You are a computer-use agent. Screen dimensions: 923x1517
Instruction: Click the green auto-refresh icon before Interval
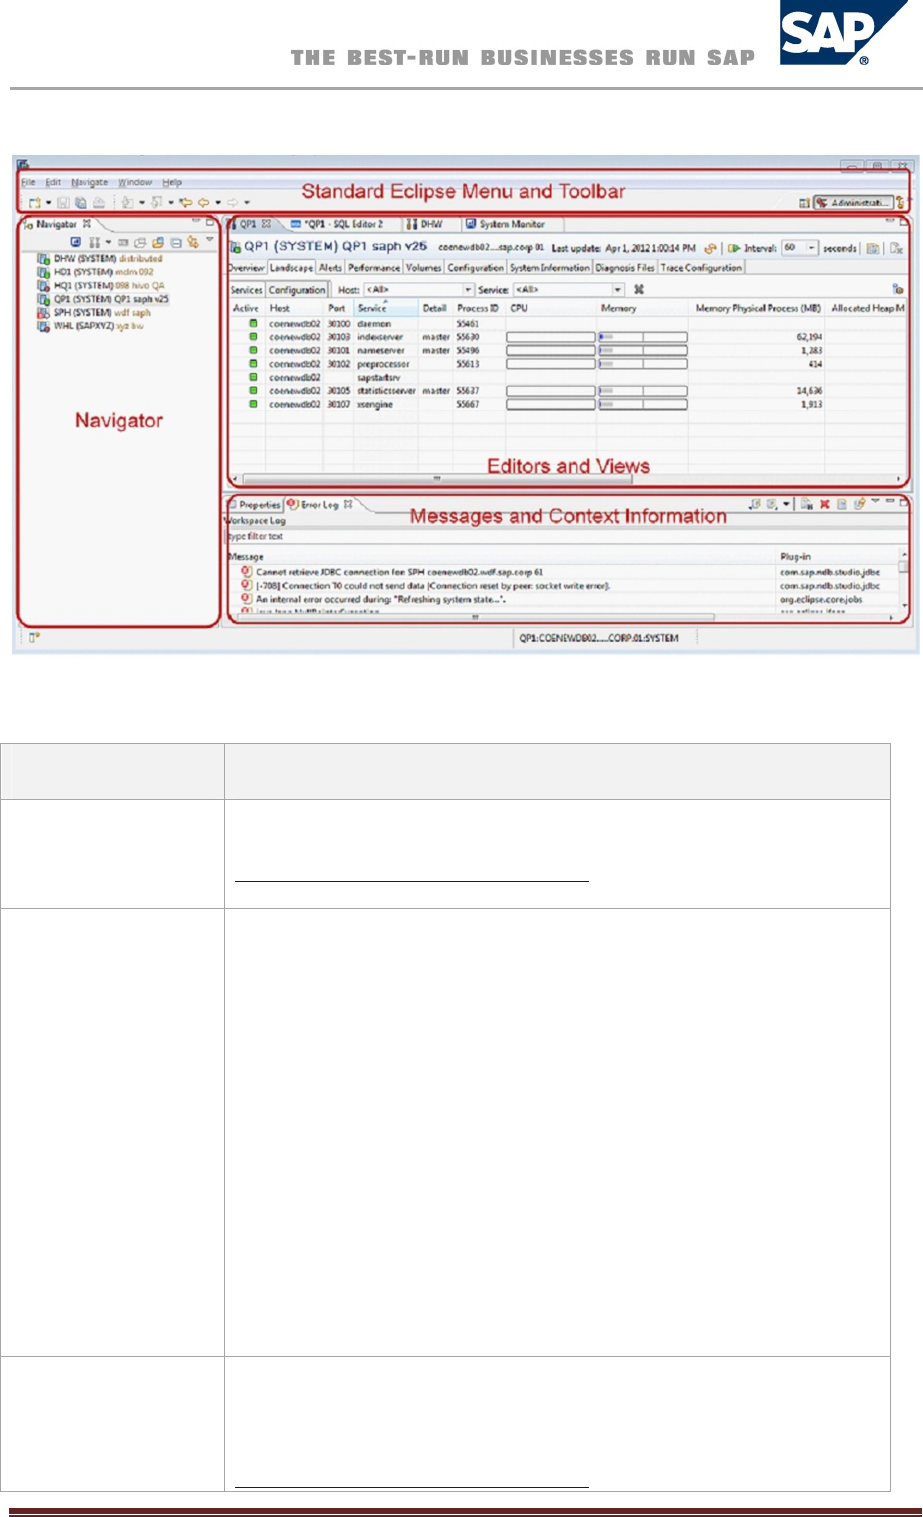point(734,248)
